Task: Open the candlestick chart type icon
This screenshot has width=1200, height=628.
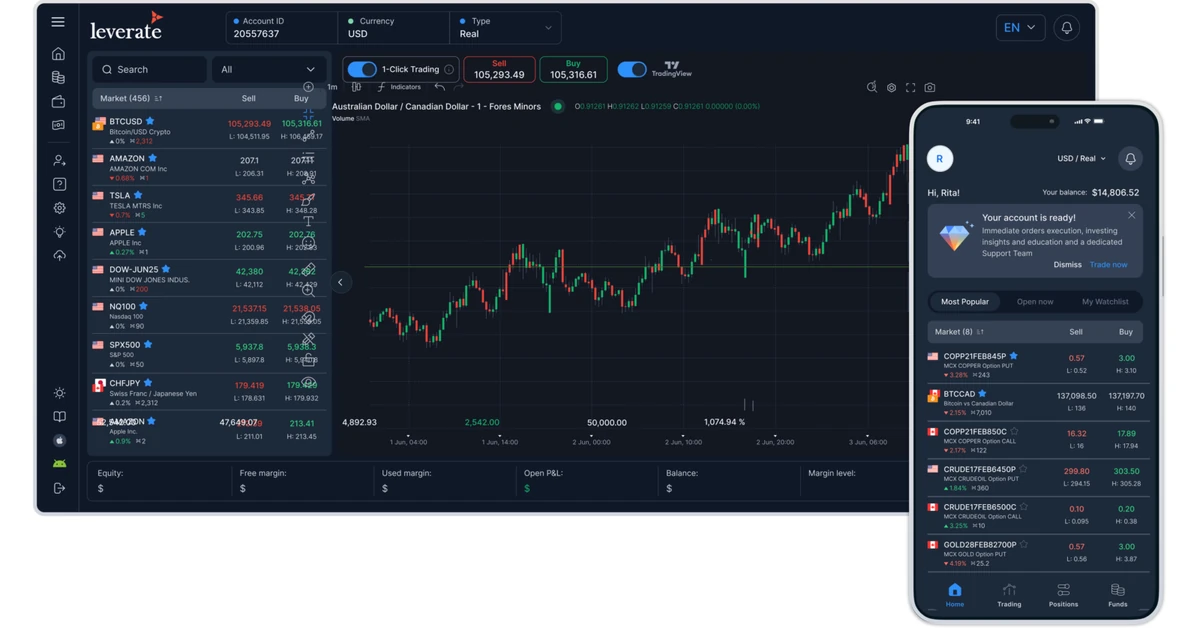Action: click(356, 87)
